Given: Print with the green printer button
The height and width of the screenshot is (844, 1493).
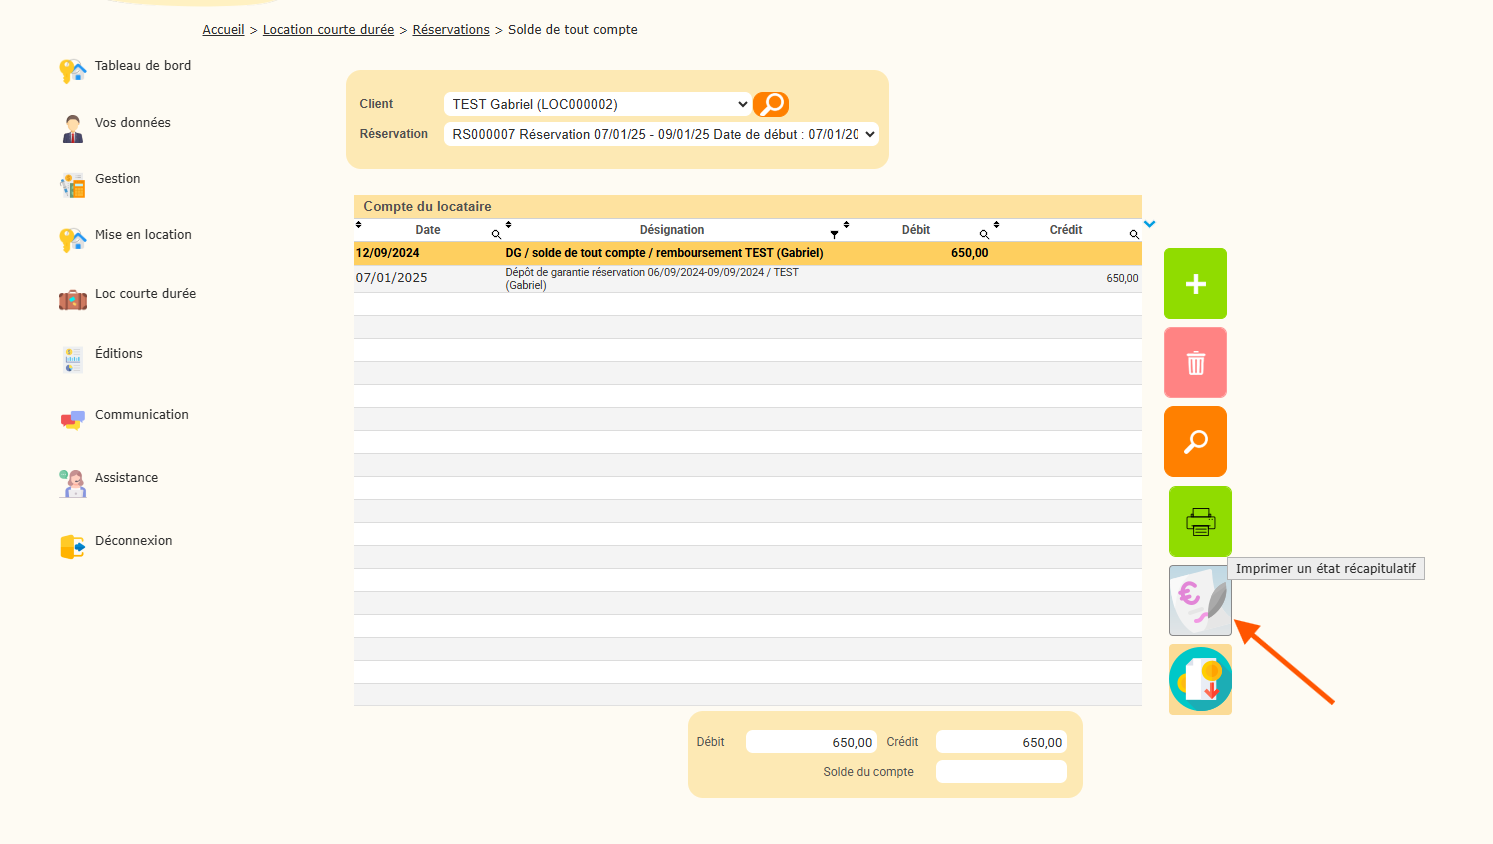Looking at the screenshot, I should [x=1200, y=522].
